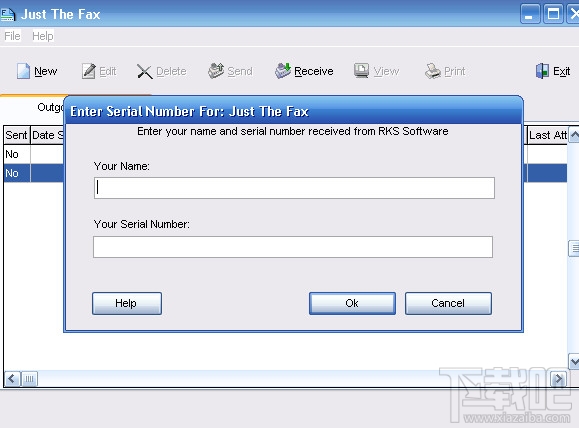579x428 pixels.
Task: Select the first row with Sent No
Action: 33,154
